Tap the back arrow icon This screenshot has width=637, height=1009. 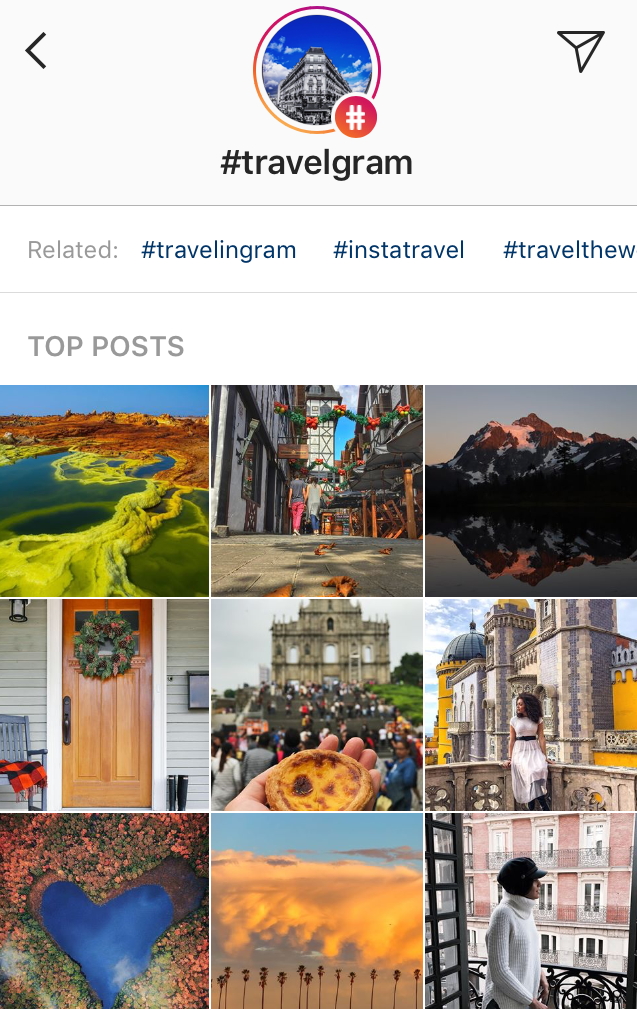pos(36,50)
